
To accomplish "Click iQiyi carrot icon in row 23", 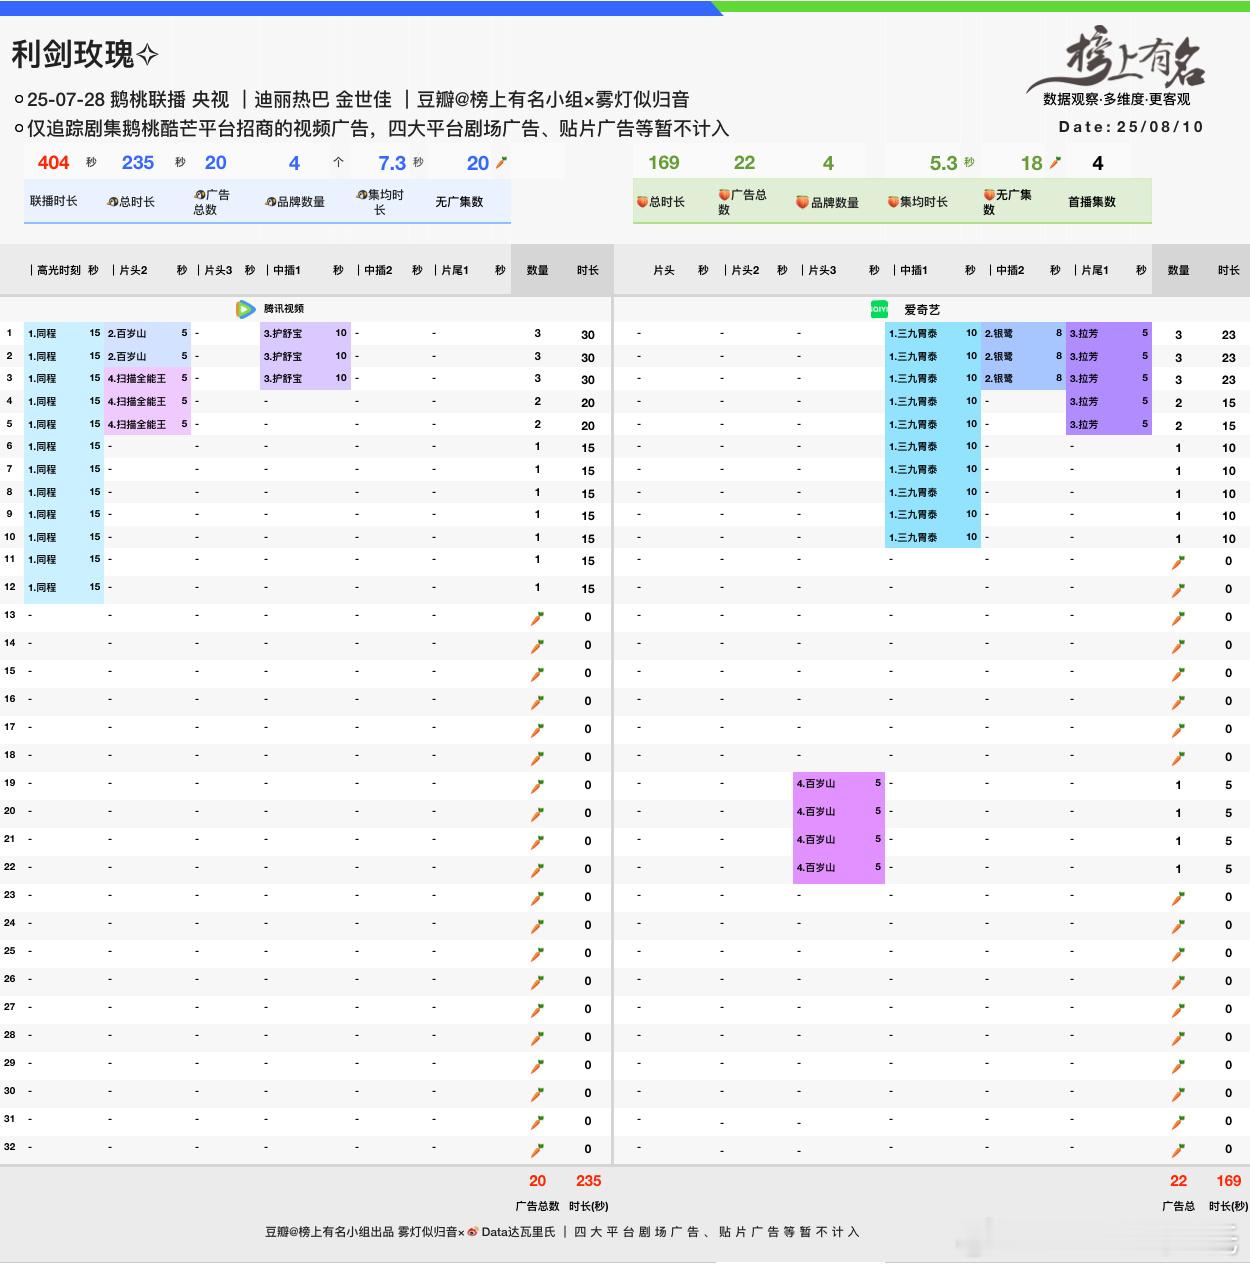I will 1178,898.
